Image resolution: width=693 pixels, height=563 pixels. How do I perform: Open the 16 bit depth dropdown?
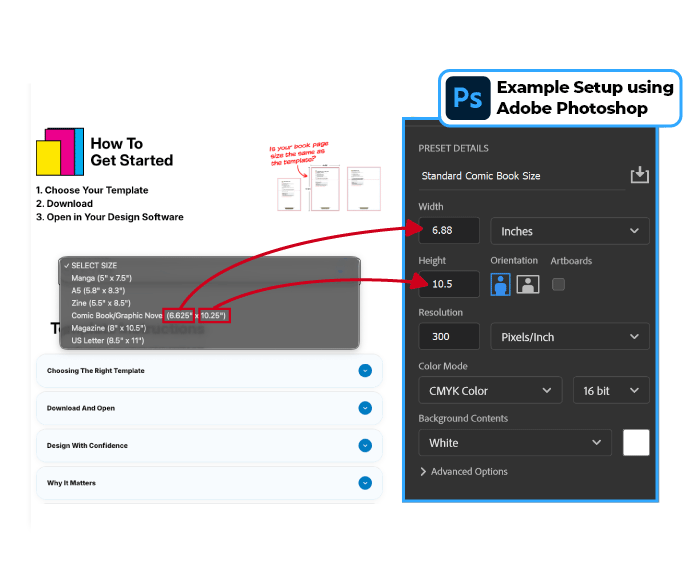click(610, 390)
